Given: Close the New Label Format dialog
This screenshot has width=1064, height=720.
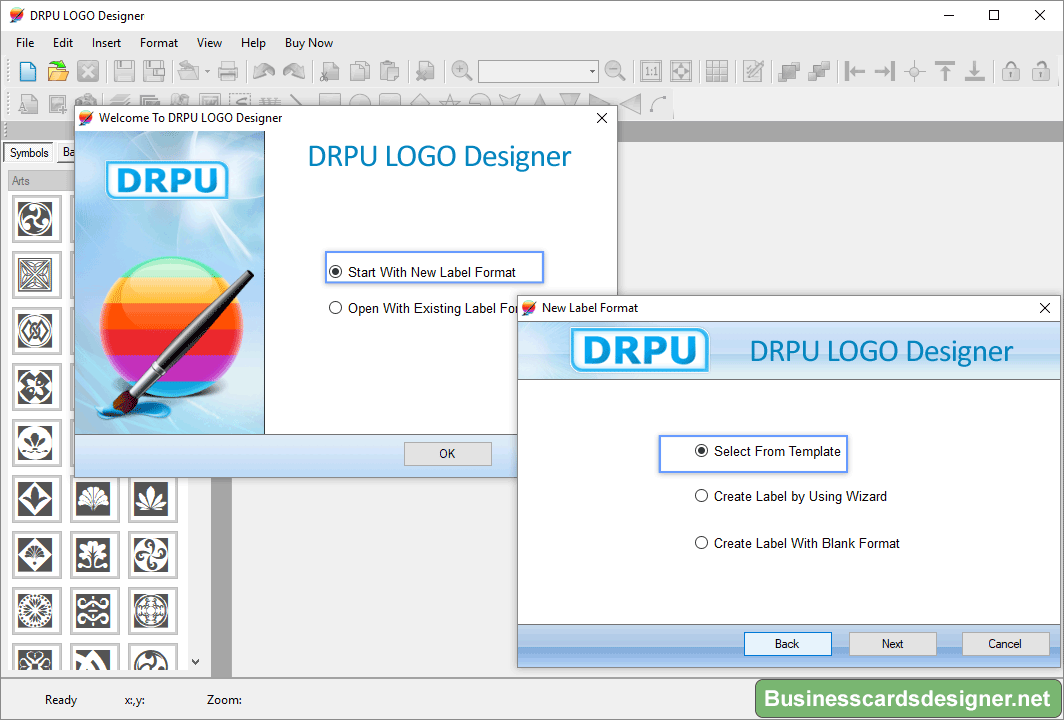Looking at the screenshot, I should (x=1045, y=308).
